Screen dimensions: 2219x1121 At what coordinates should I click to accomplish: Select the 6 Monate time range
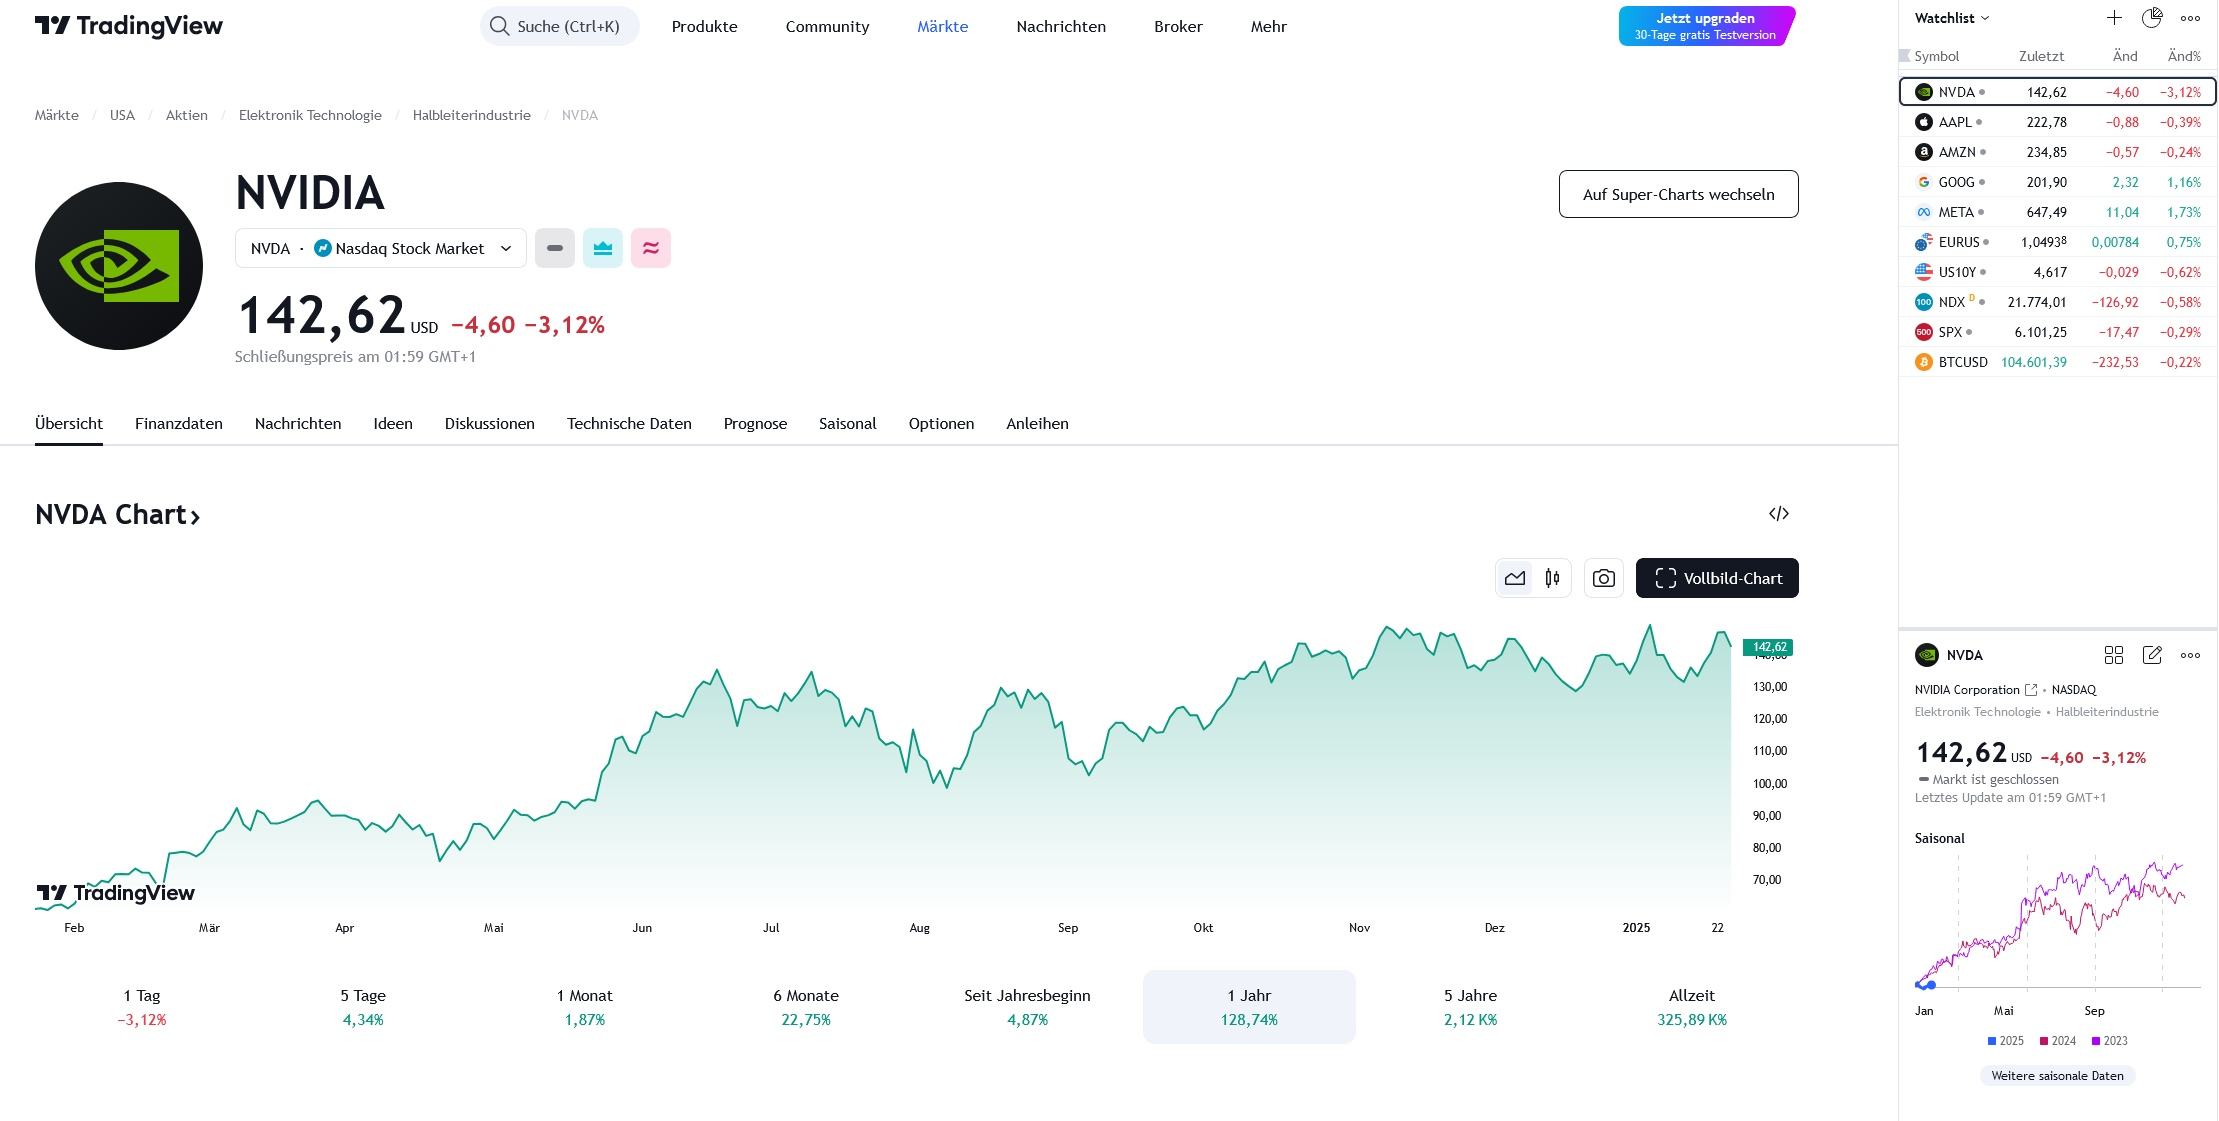coord(806,1007)
